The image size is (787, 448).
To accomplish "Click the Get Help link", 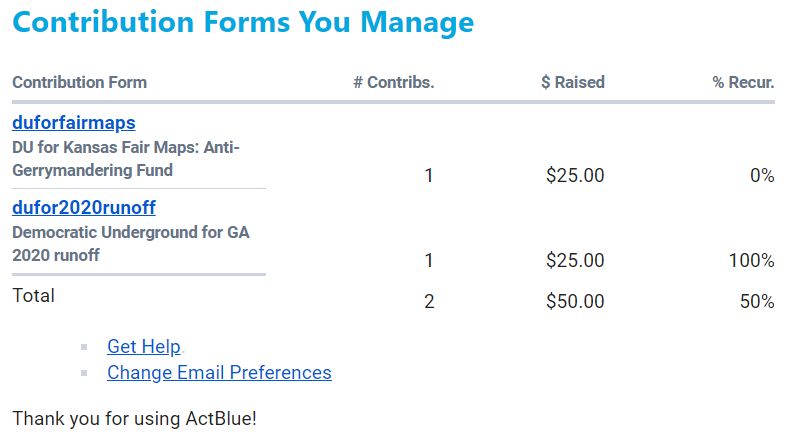I will click(143, 347).
